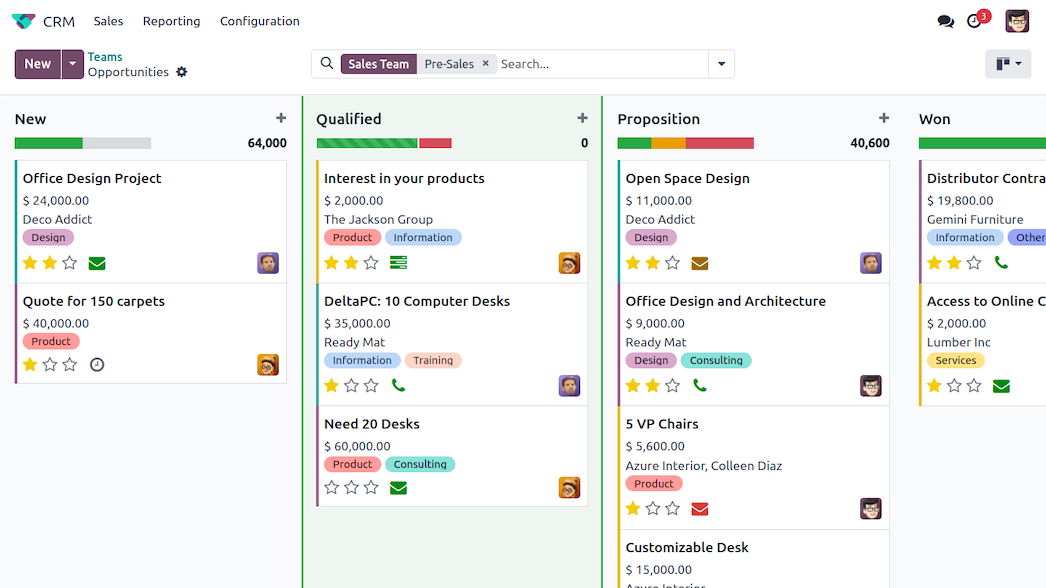This screenshot has width=1046, height=588.
Task: Click the Design tag on Office Design Project
Action: coord(48,238)
